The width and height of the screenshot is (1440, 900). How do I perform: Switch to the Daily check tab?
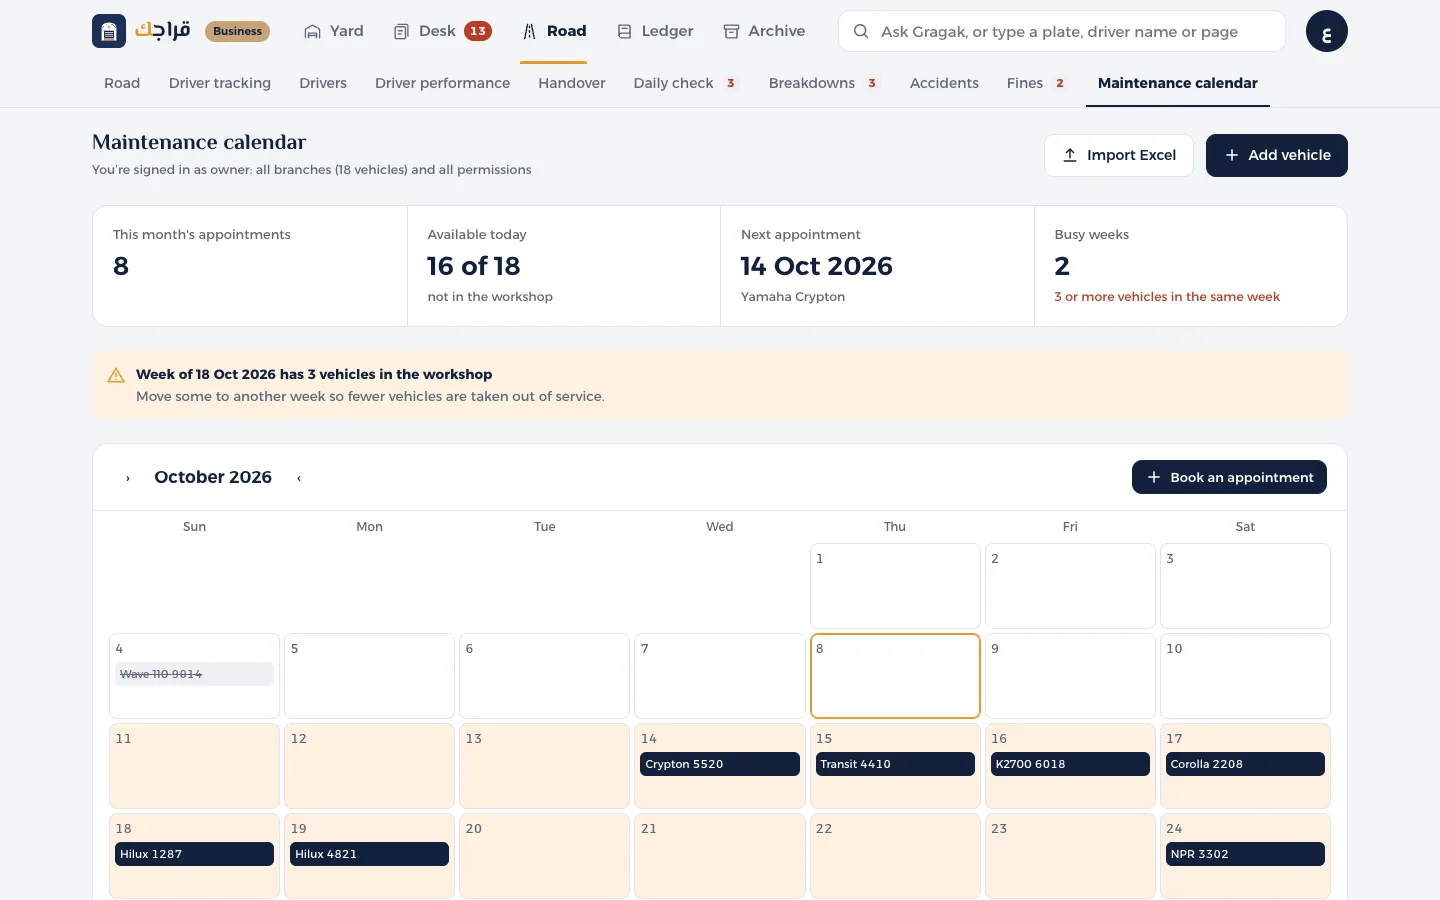[686, 83]
